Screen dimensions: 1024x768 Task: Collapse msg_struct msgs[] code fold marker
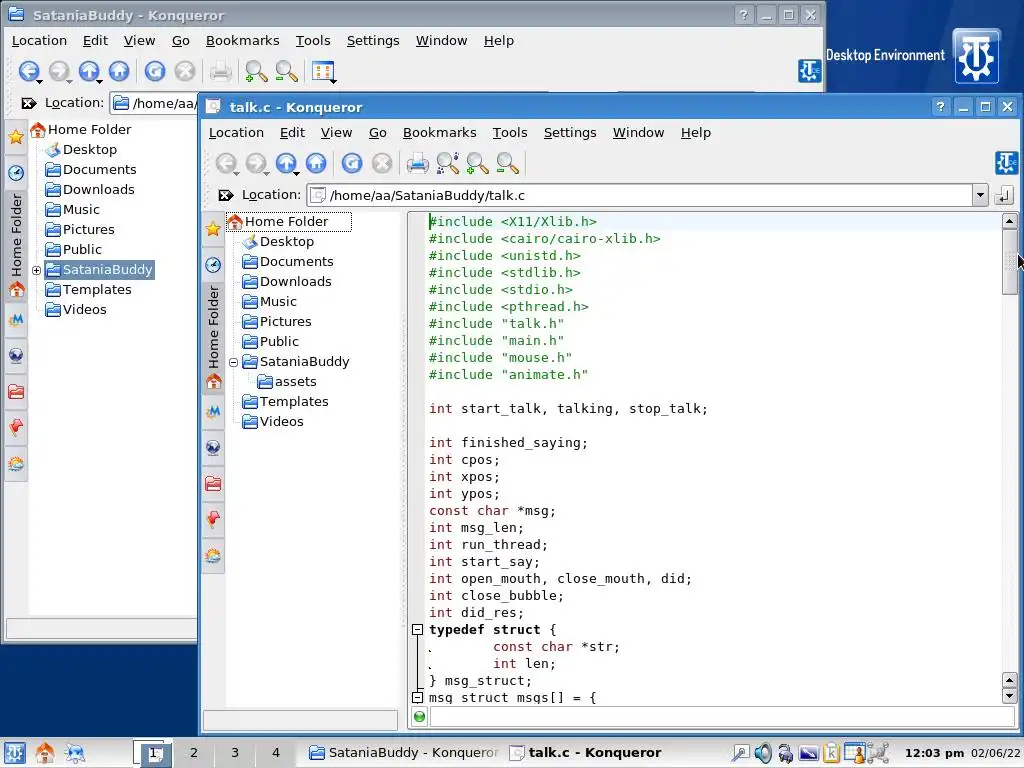click(417, 697)
